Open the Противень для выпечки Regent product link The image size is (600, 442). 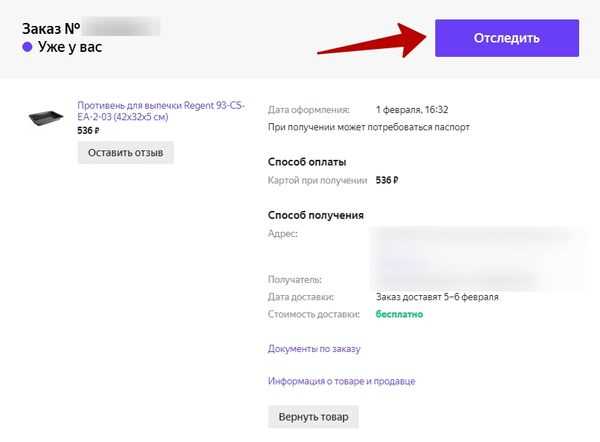tap(161, 111)
